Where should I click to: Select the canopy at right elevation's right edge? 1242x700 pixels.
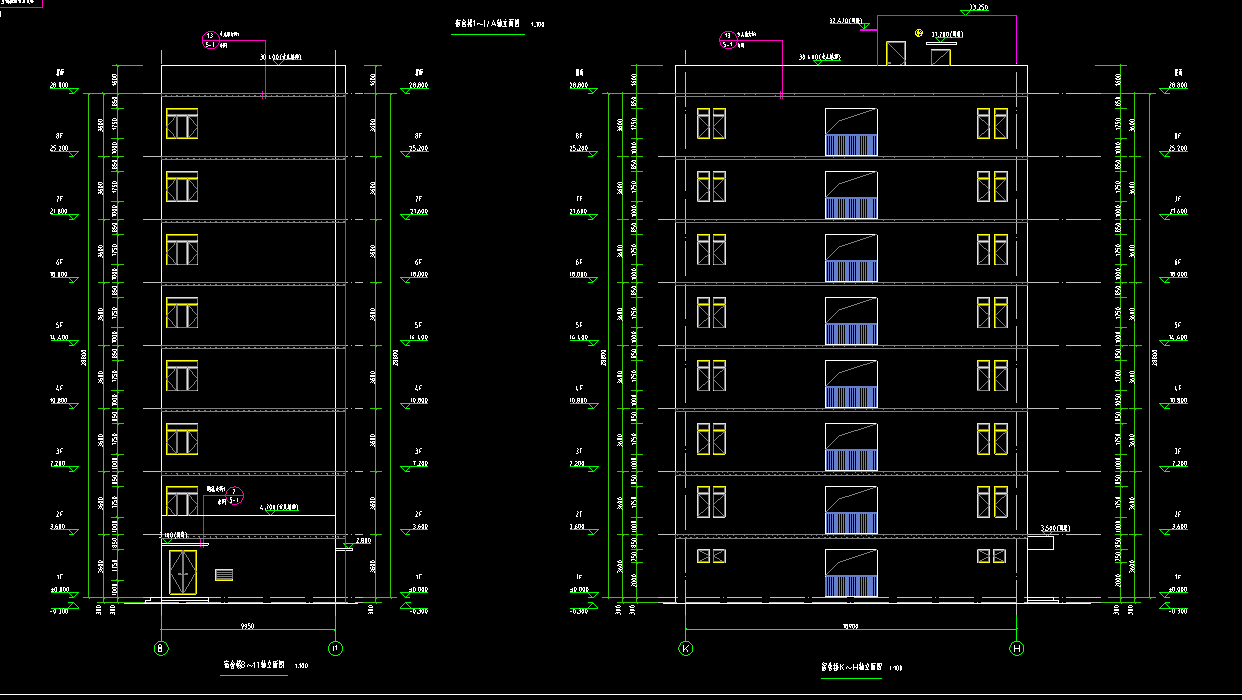pyautogui.click(x=1040, y=542)
